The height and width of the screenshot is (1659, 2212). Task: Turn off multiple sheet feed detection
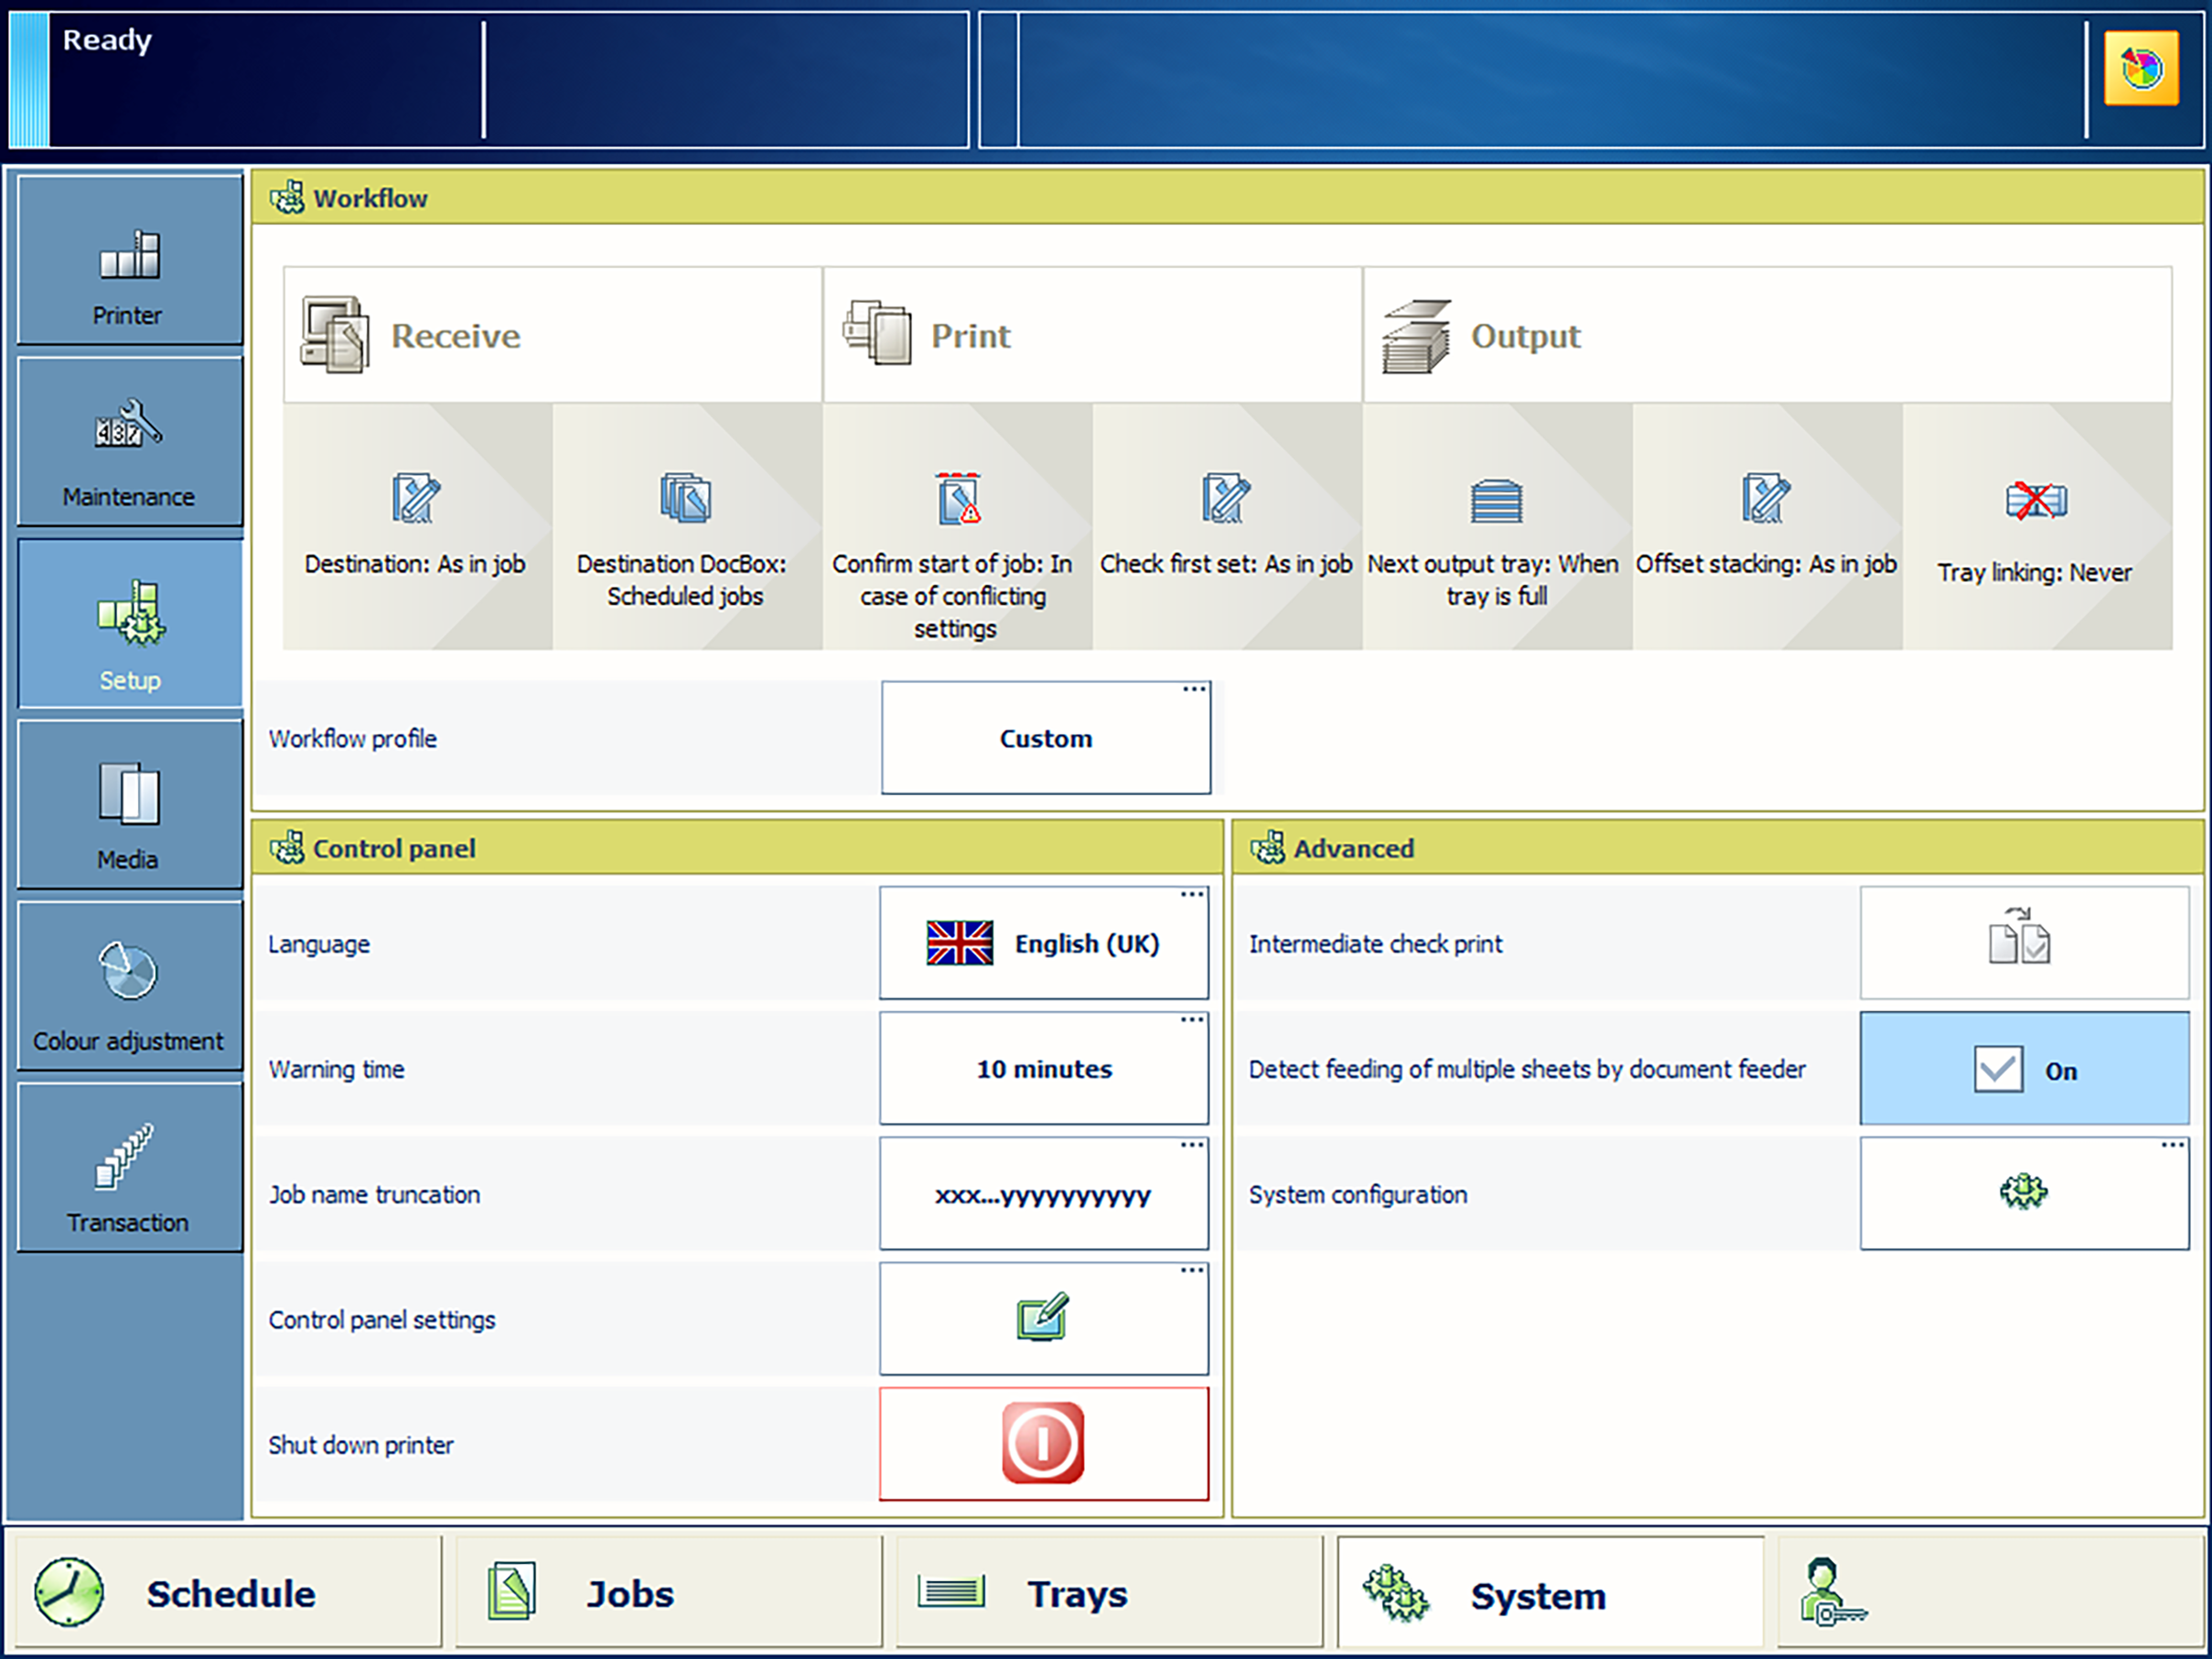point(2023,1069)
